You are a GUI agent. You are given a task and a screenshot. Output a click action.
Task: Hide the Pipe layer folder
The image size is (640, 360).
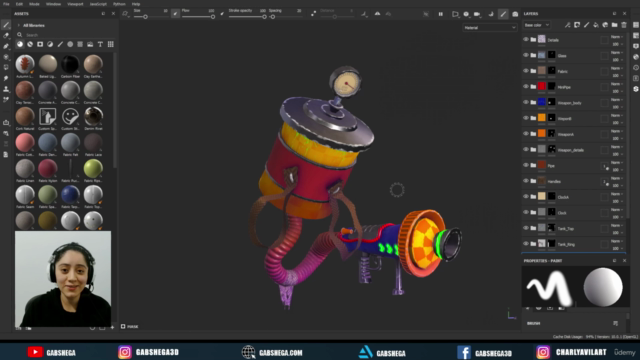526,165
